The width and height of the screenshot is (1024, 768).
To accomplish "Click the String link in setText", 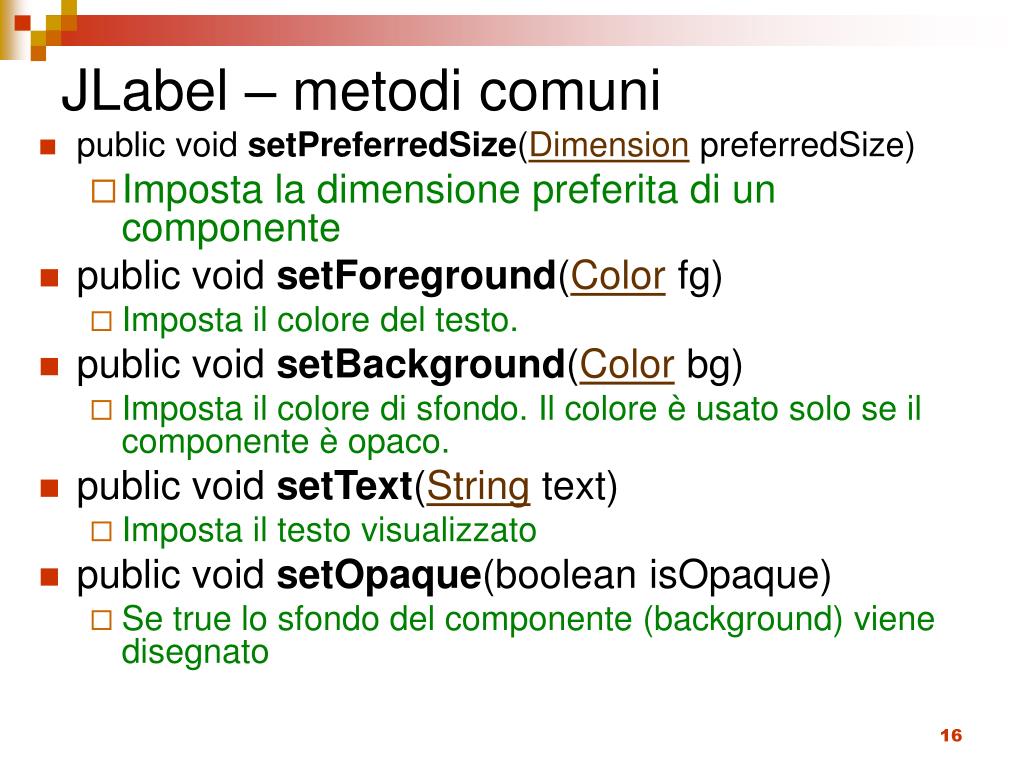I will click(x=477, y=487).
